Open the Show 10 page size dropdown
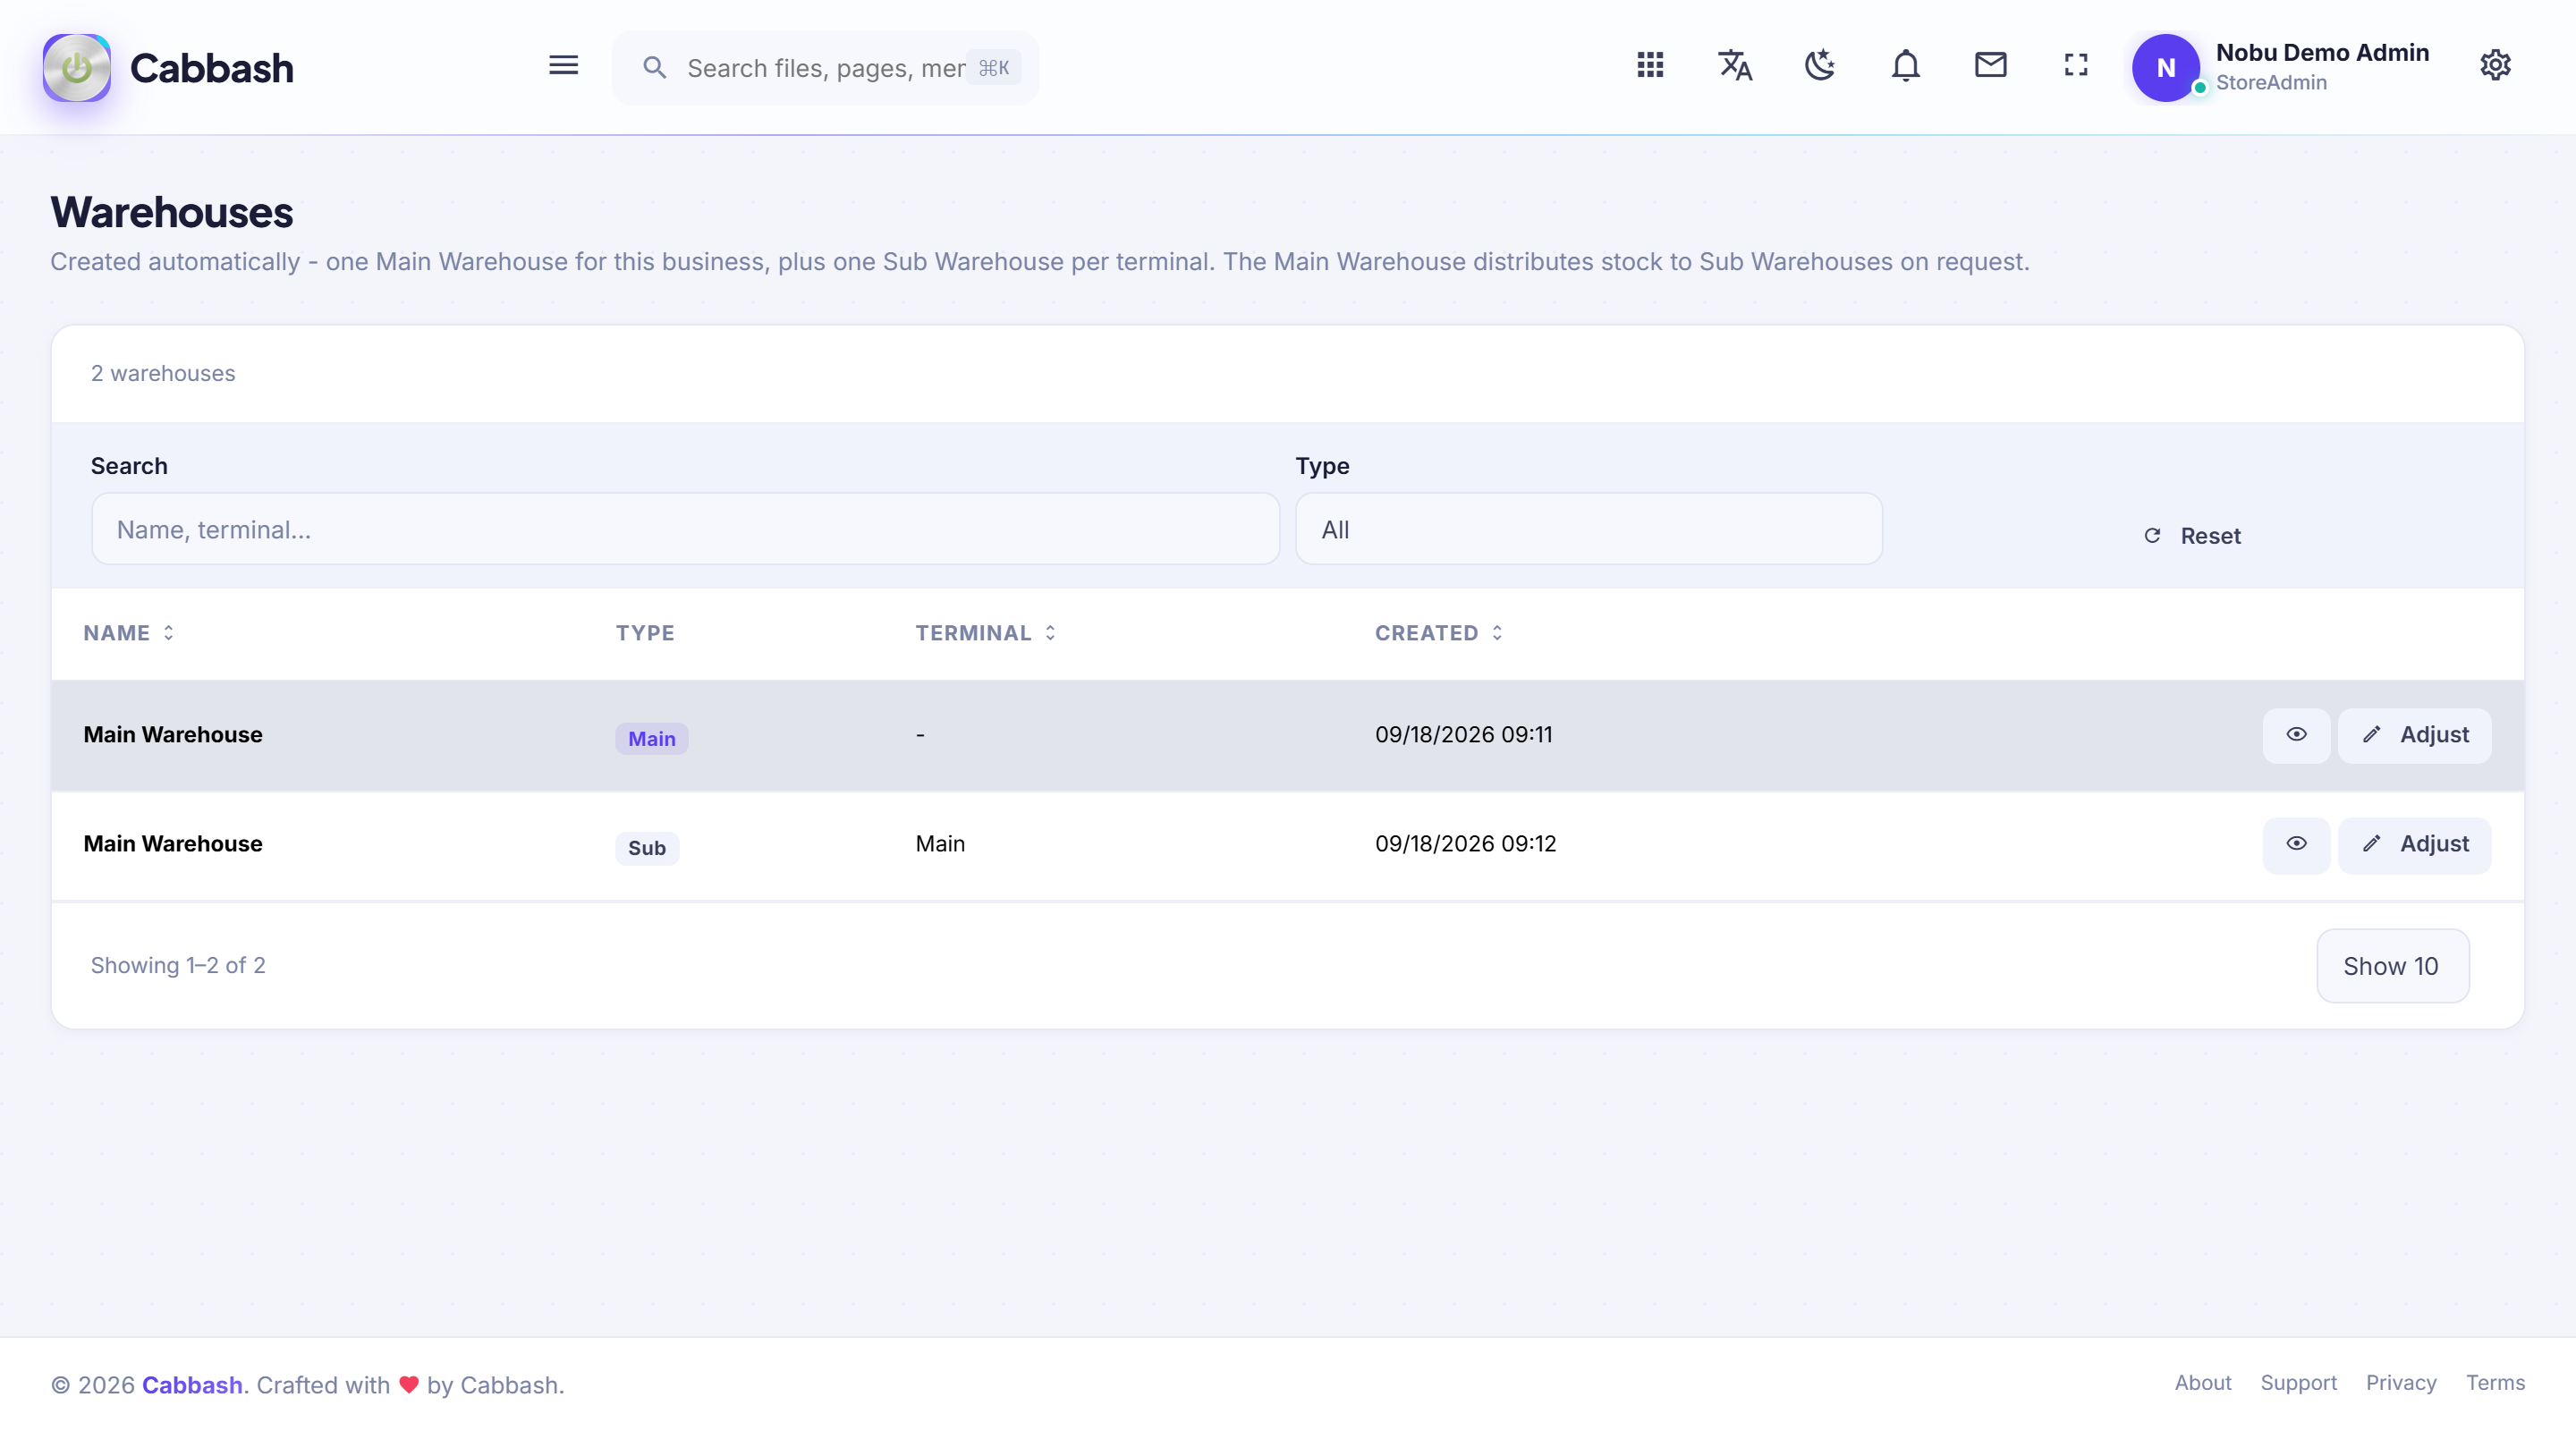The height and width of the screenshot is (1431, 2576). tap(2392, 966)
